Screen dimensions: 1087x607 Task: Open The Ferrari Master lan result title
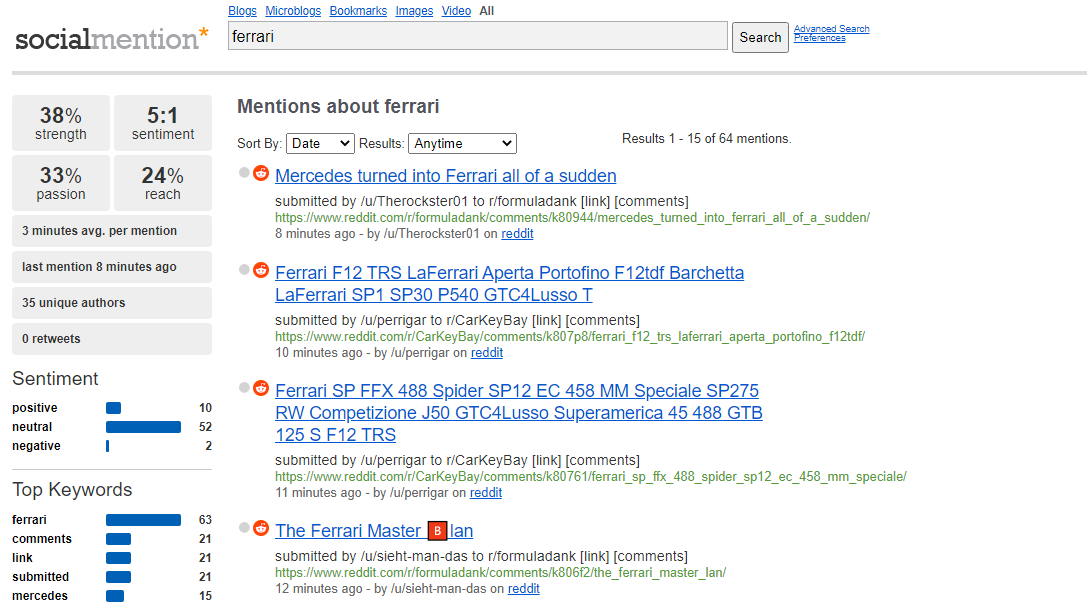click(374, 531)
